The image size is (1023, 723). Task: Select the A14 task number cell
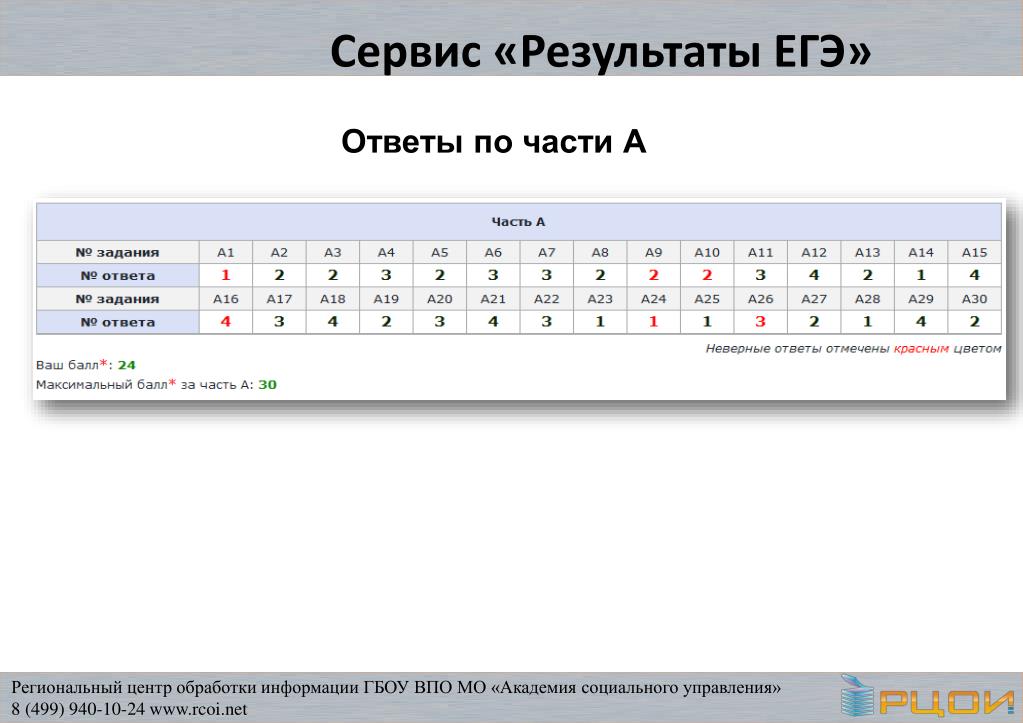click(x=921, y=253)
